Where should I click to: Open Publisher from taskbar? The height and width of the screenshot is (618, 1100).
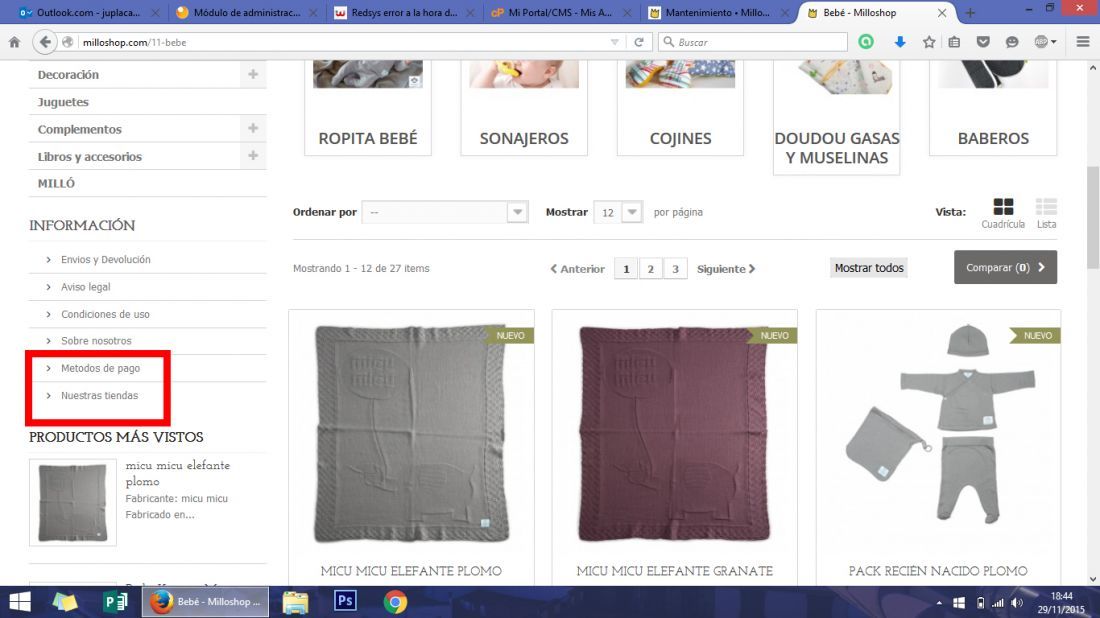[x=114, y=602]
